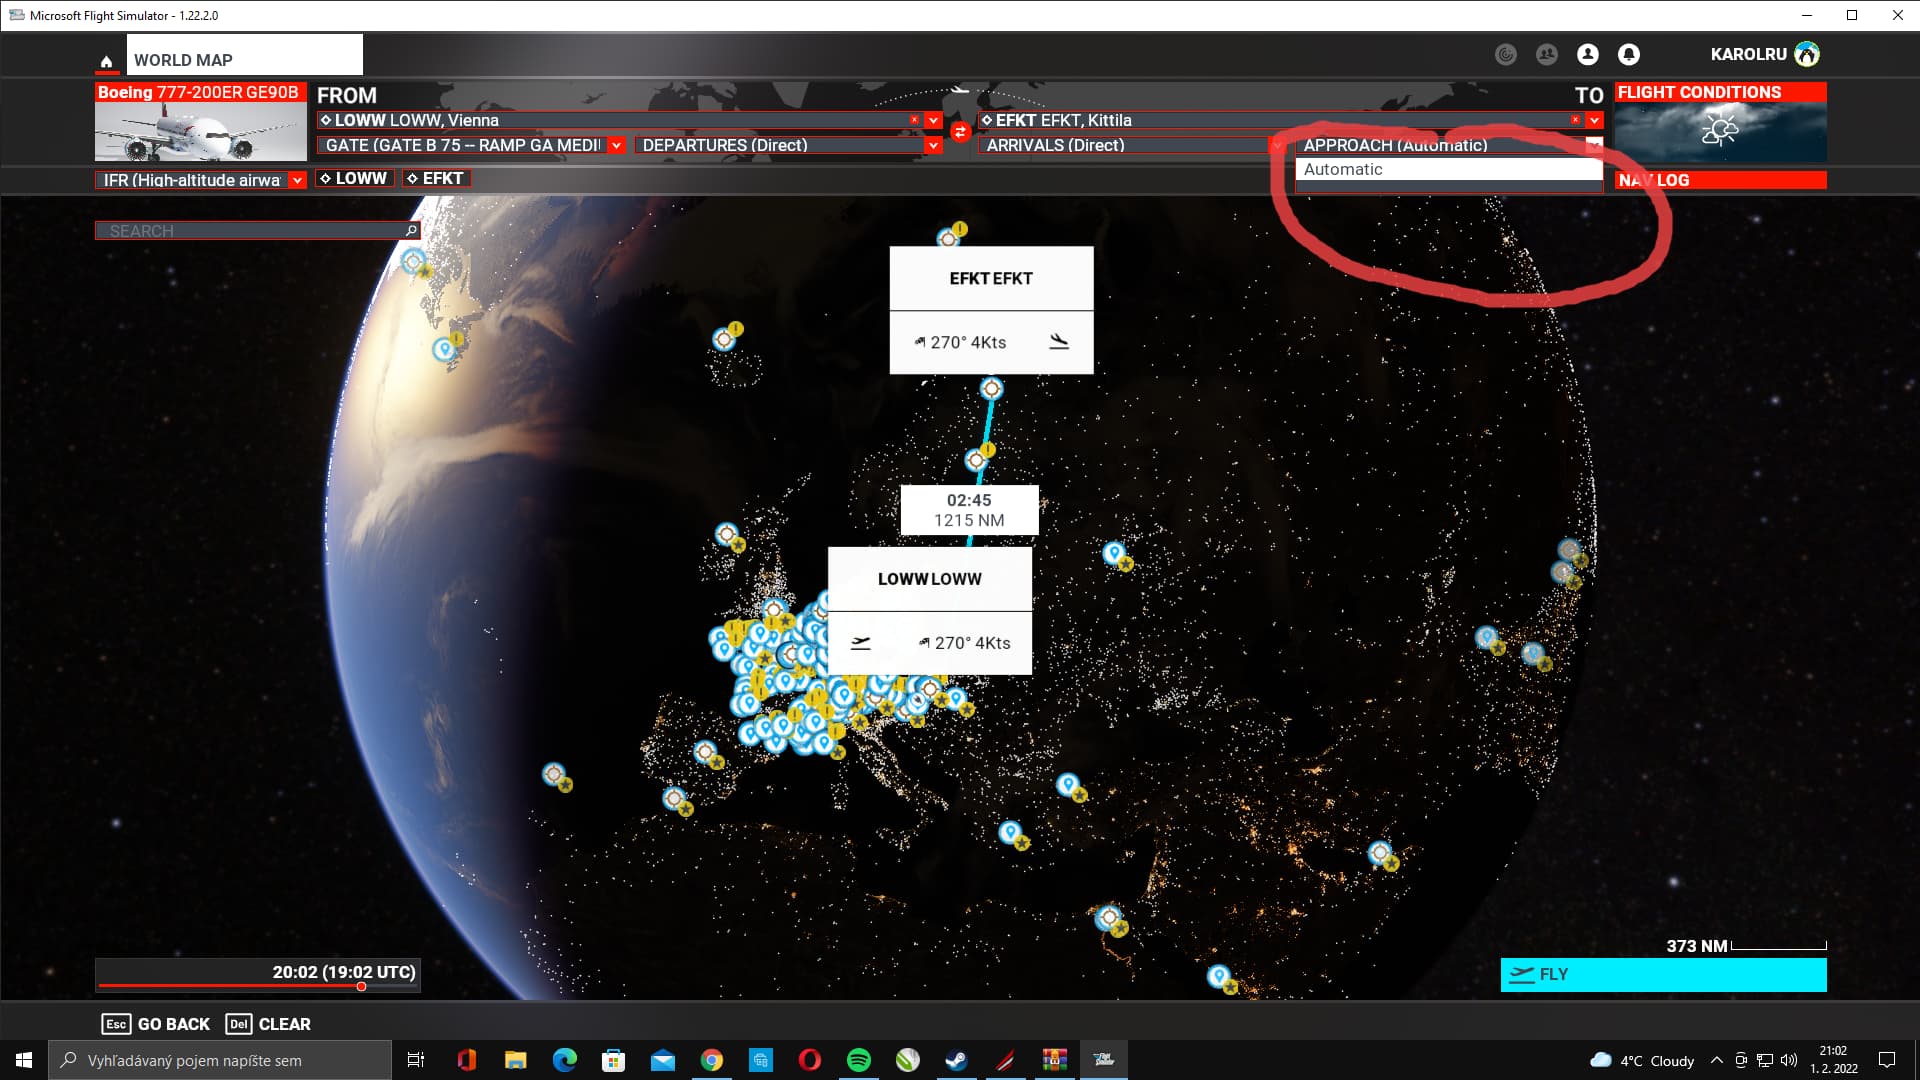The width and height of the screenshot is (1920, 1080).
Task: Swap departure and arrival airports
Action: click(x=960, y=132)
